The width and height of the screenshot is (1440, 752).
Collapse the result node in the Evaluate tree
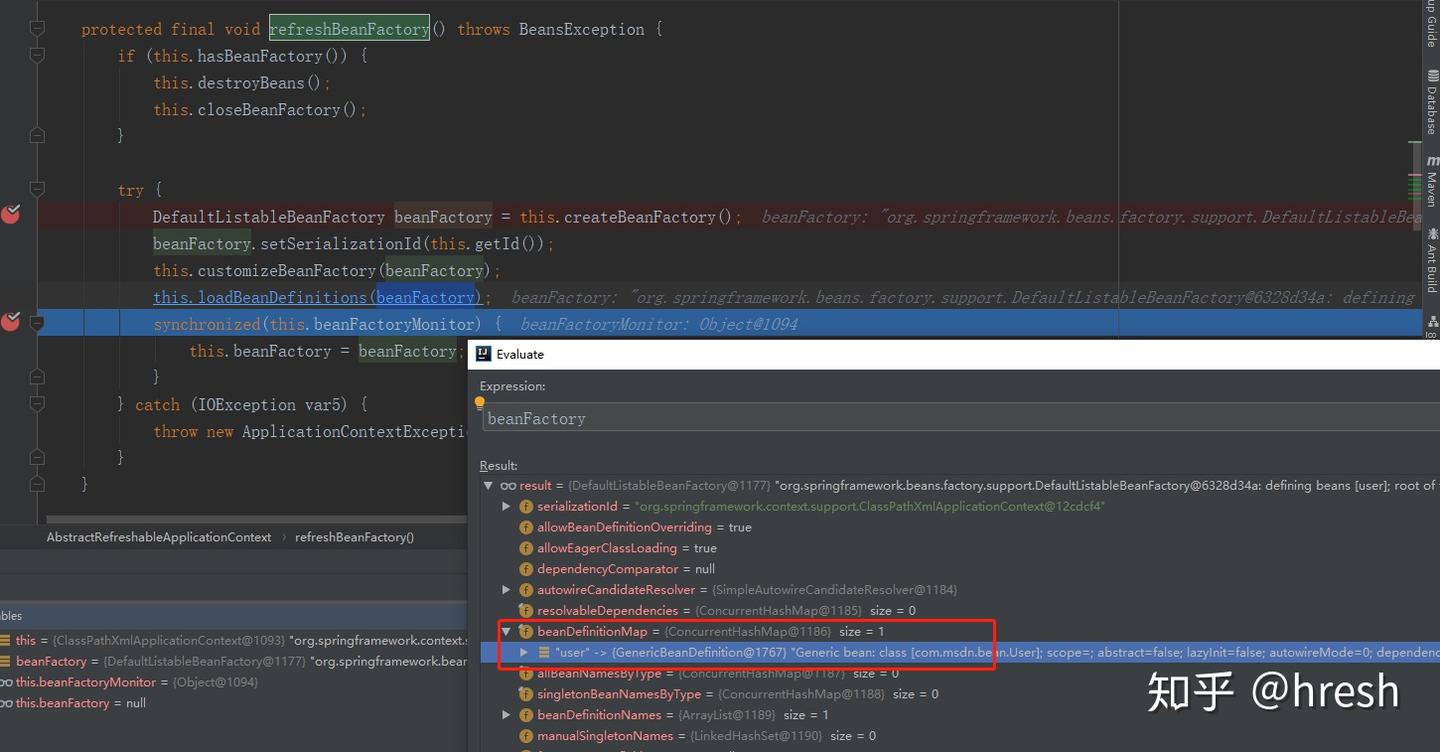[487, 485]
